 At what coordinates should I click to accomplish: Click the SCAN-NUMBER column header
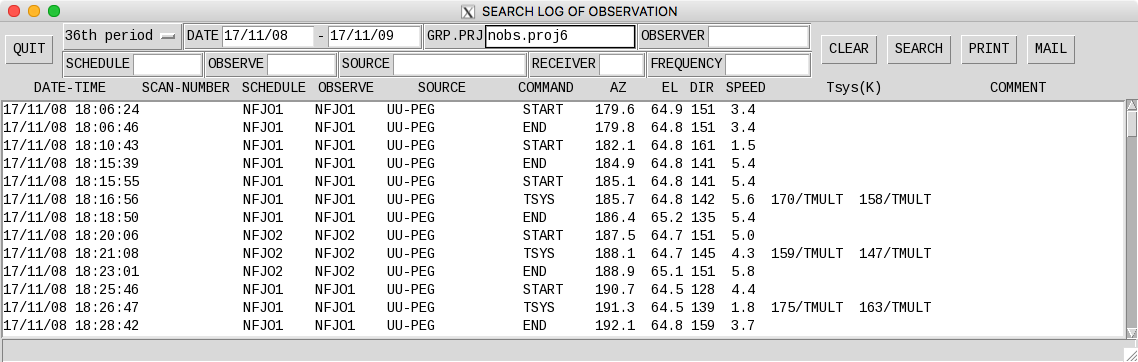point(186,88)
